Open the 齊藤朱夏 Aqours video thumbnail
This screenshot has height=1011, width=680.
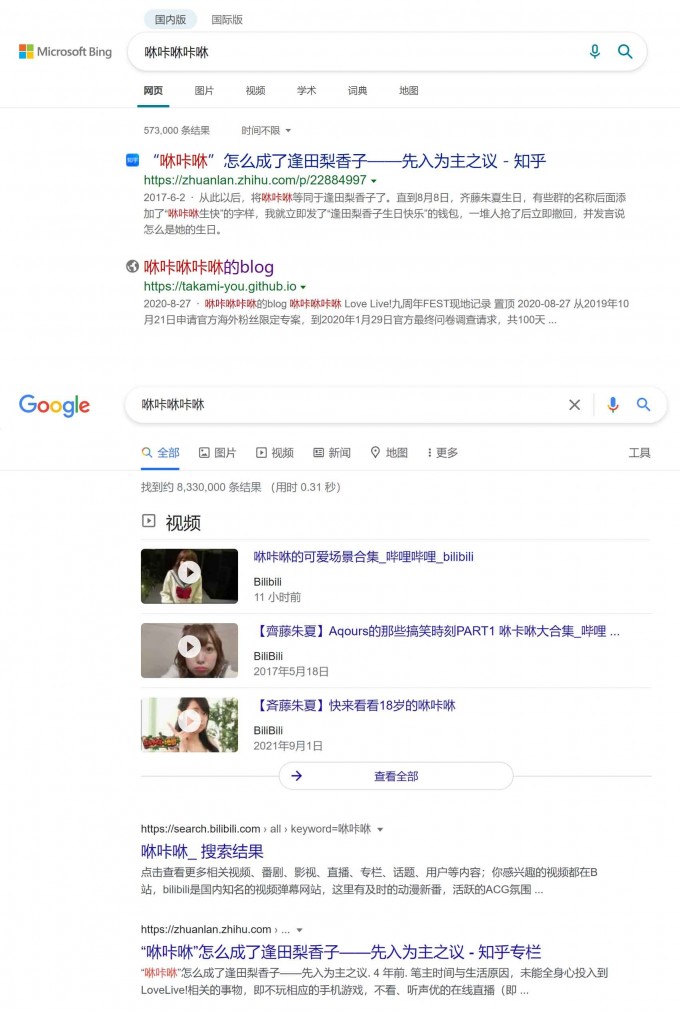click(189, 651)
